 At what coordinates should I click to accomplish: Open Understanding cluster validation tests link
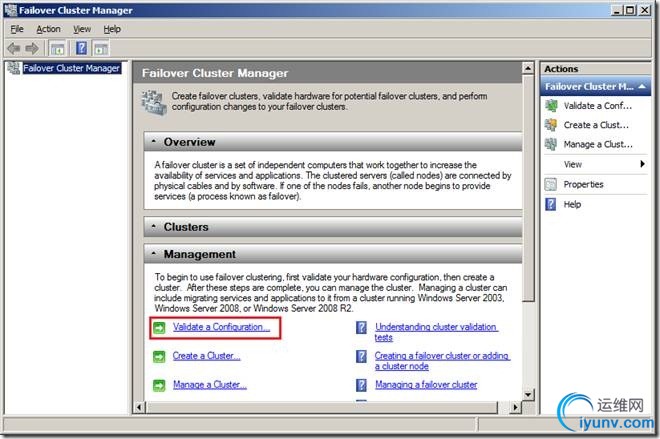point(436,332)
